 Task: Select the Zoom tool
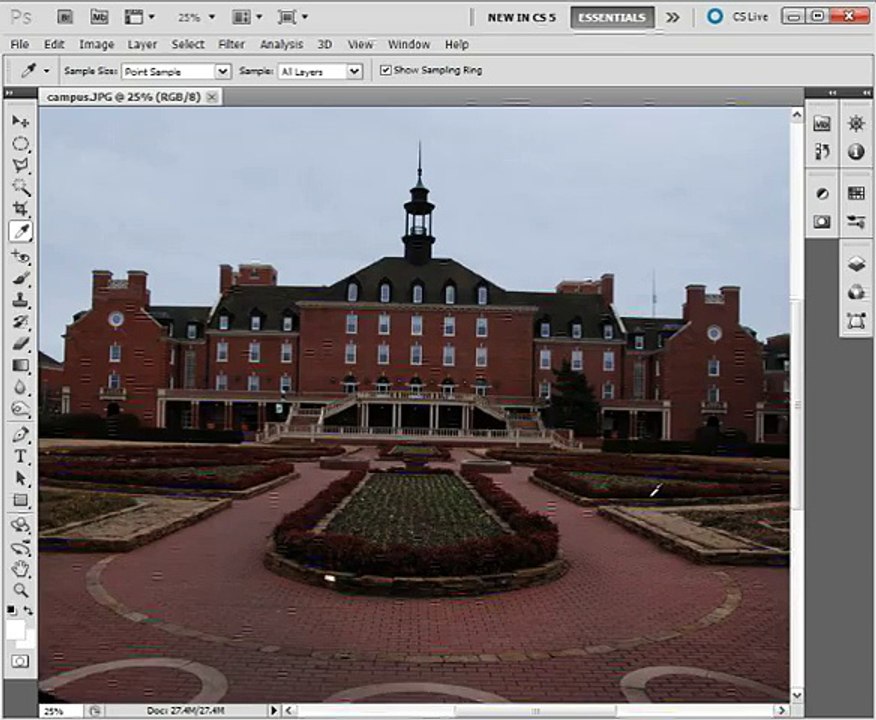[21, 590]
